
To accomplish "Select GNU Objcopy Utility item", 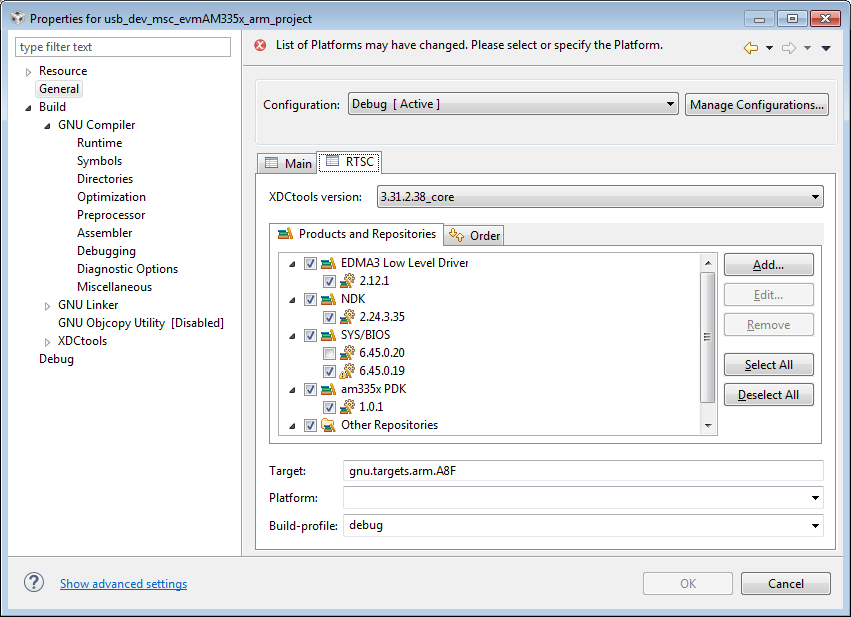I will tap(141, 323).
